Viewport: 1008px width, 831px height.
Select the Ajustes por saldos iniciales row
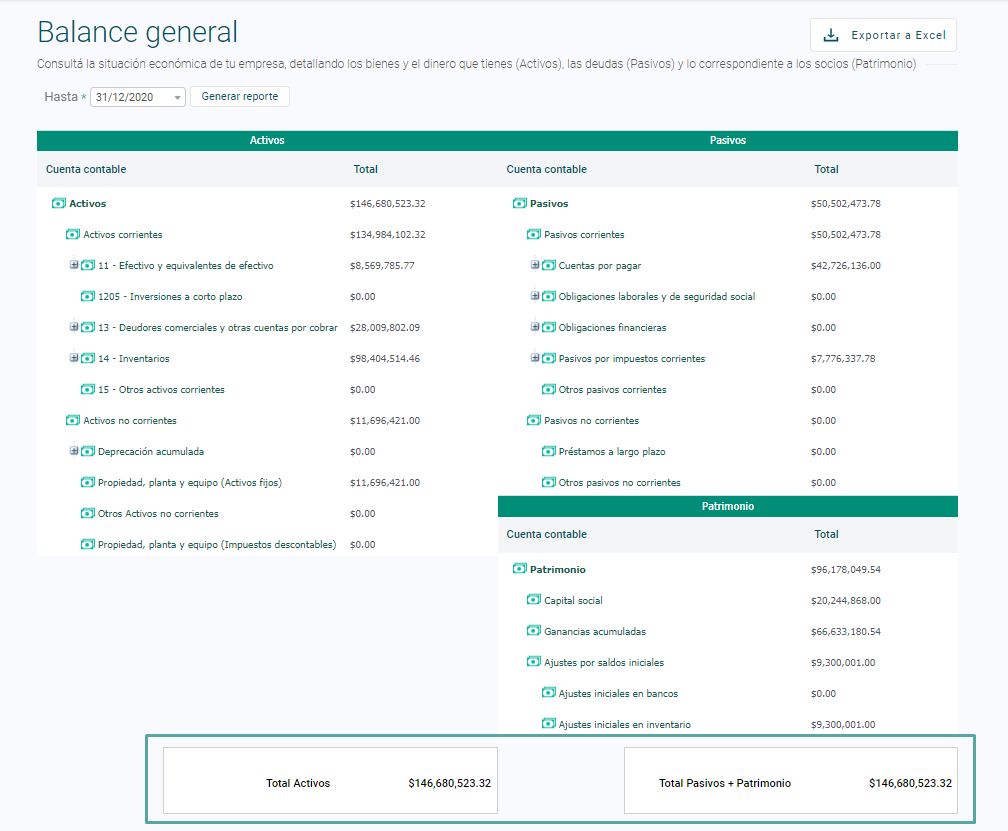[728, 663]
